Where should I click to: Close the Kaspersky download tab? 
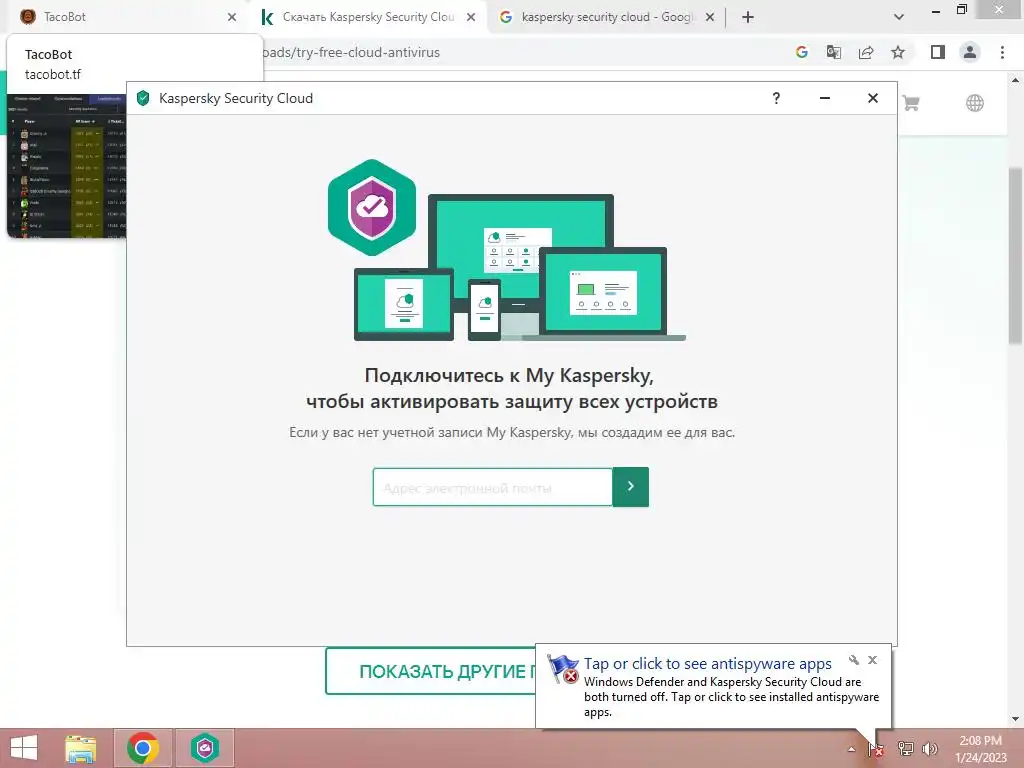tap(471, 17)
